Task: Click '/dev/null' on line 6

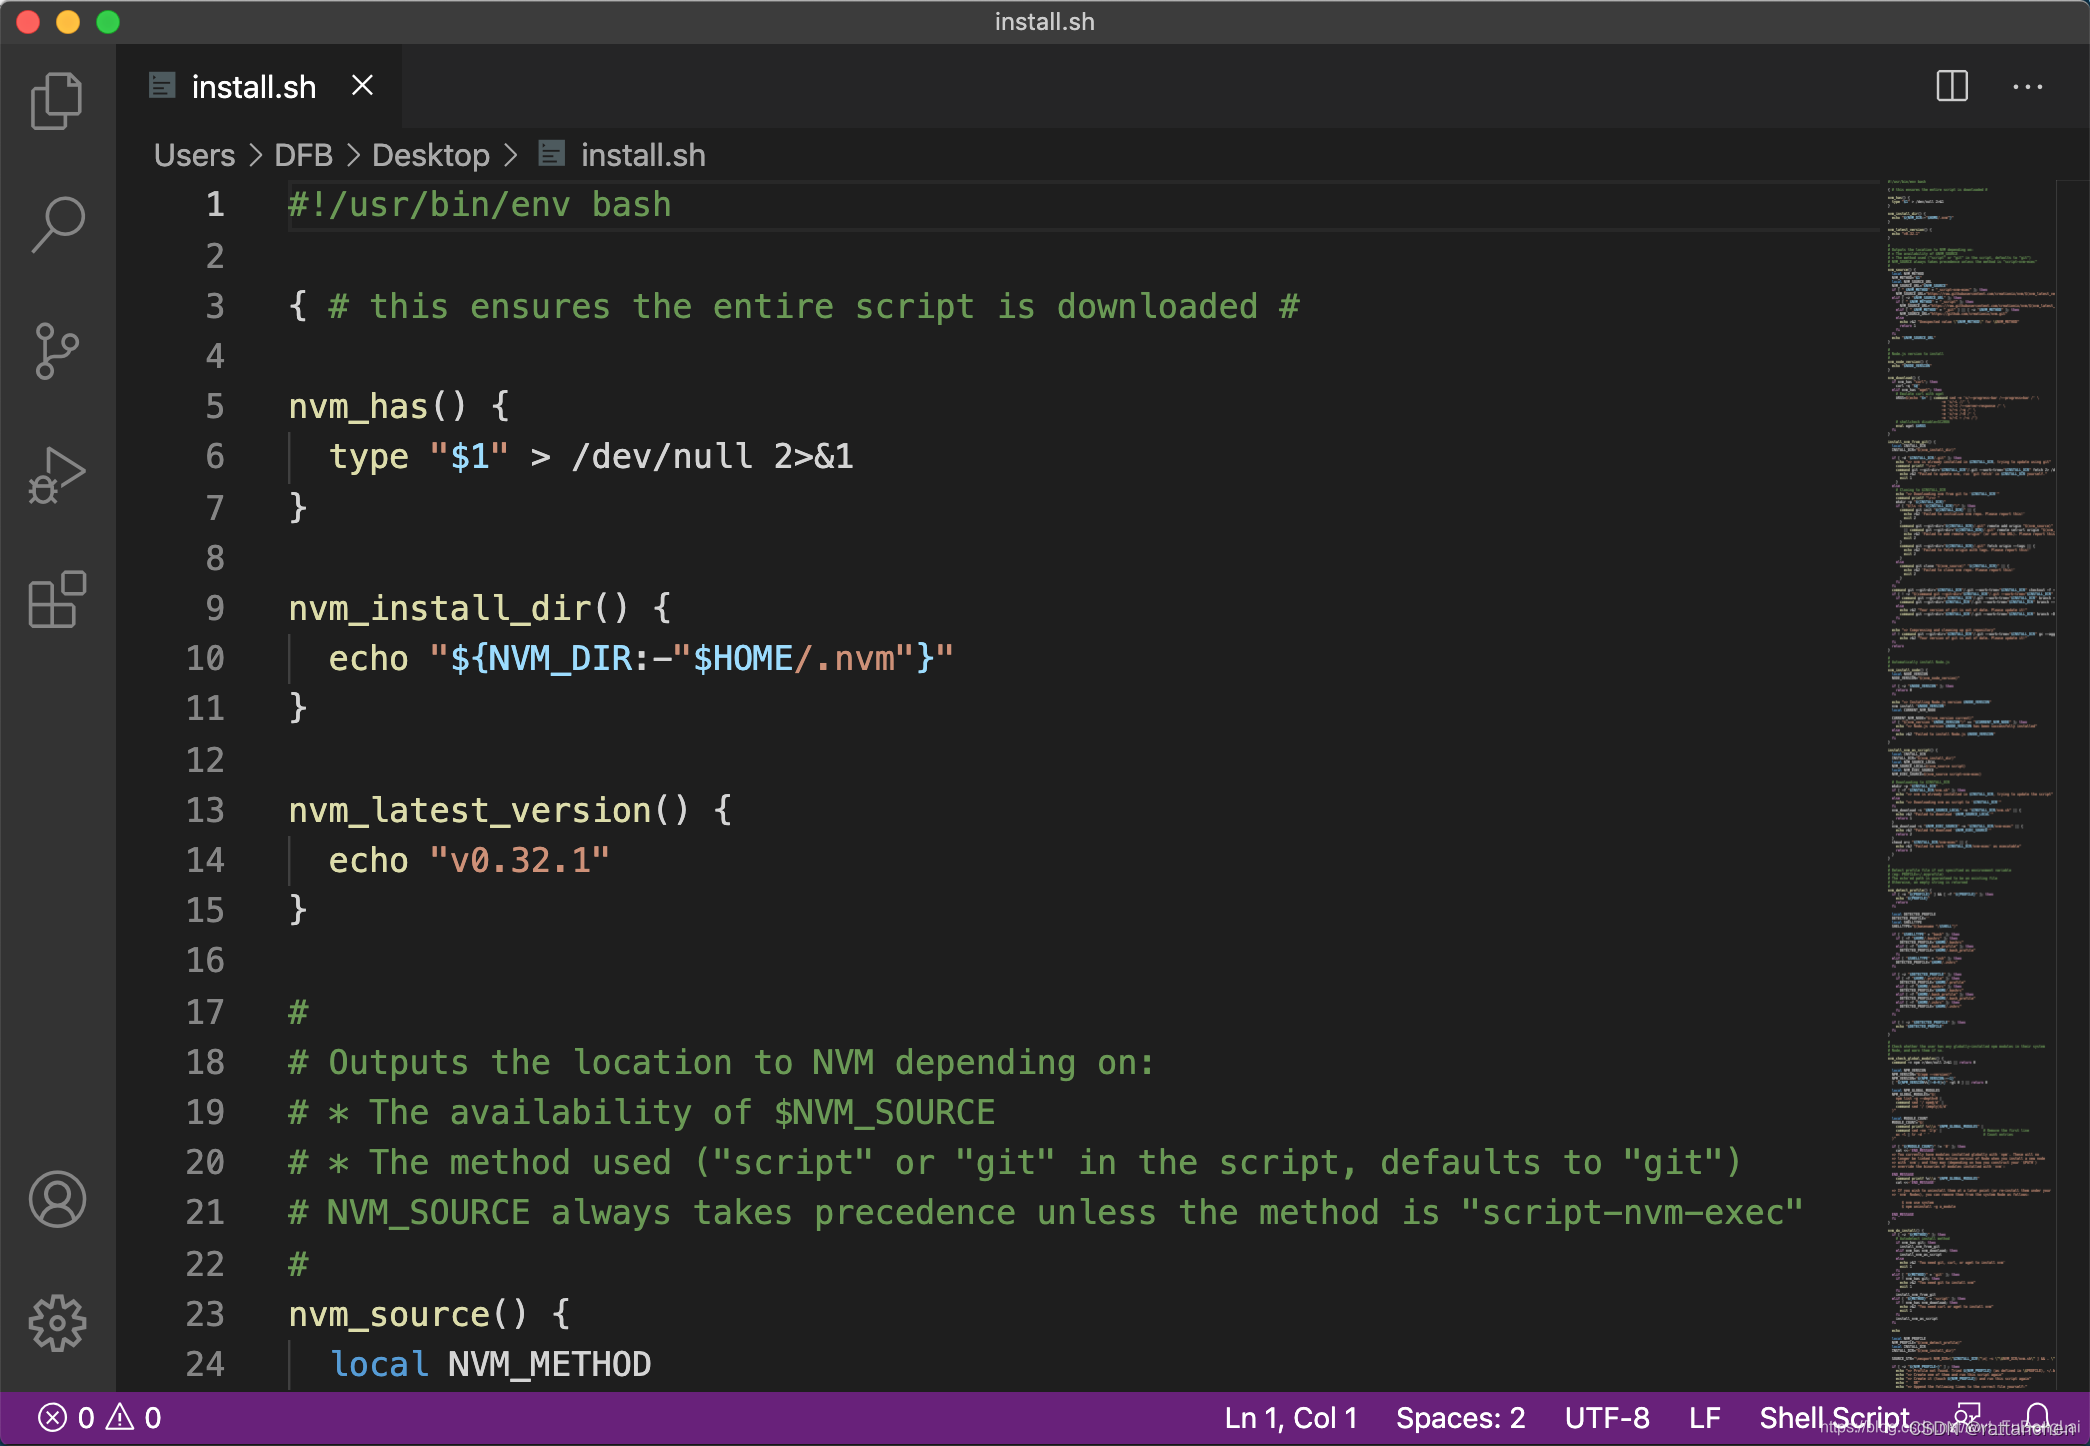Action: 662,456
